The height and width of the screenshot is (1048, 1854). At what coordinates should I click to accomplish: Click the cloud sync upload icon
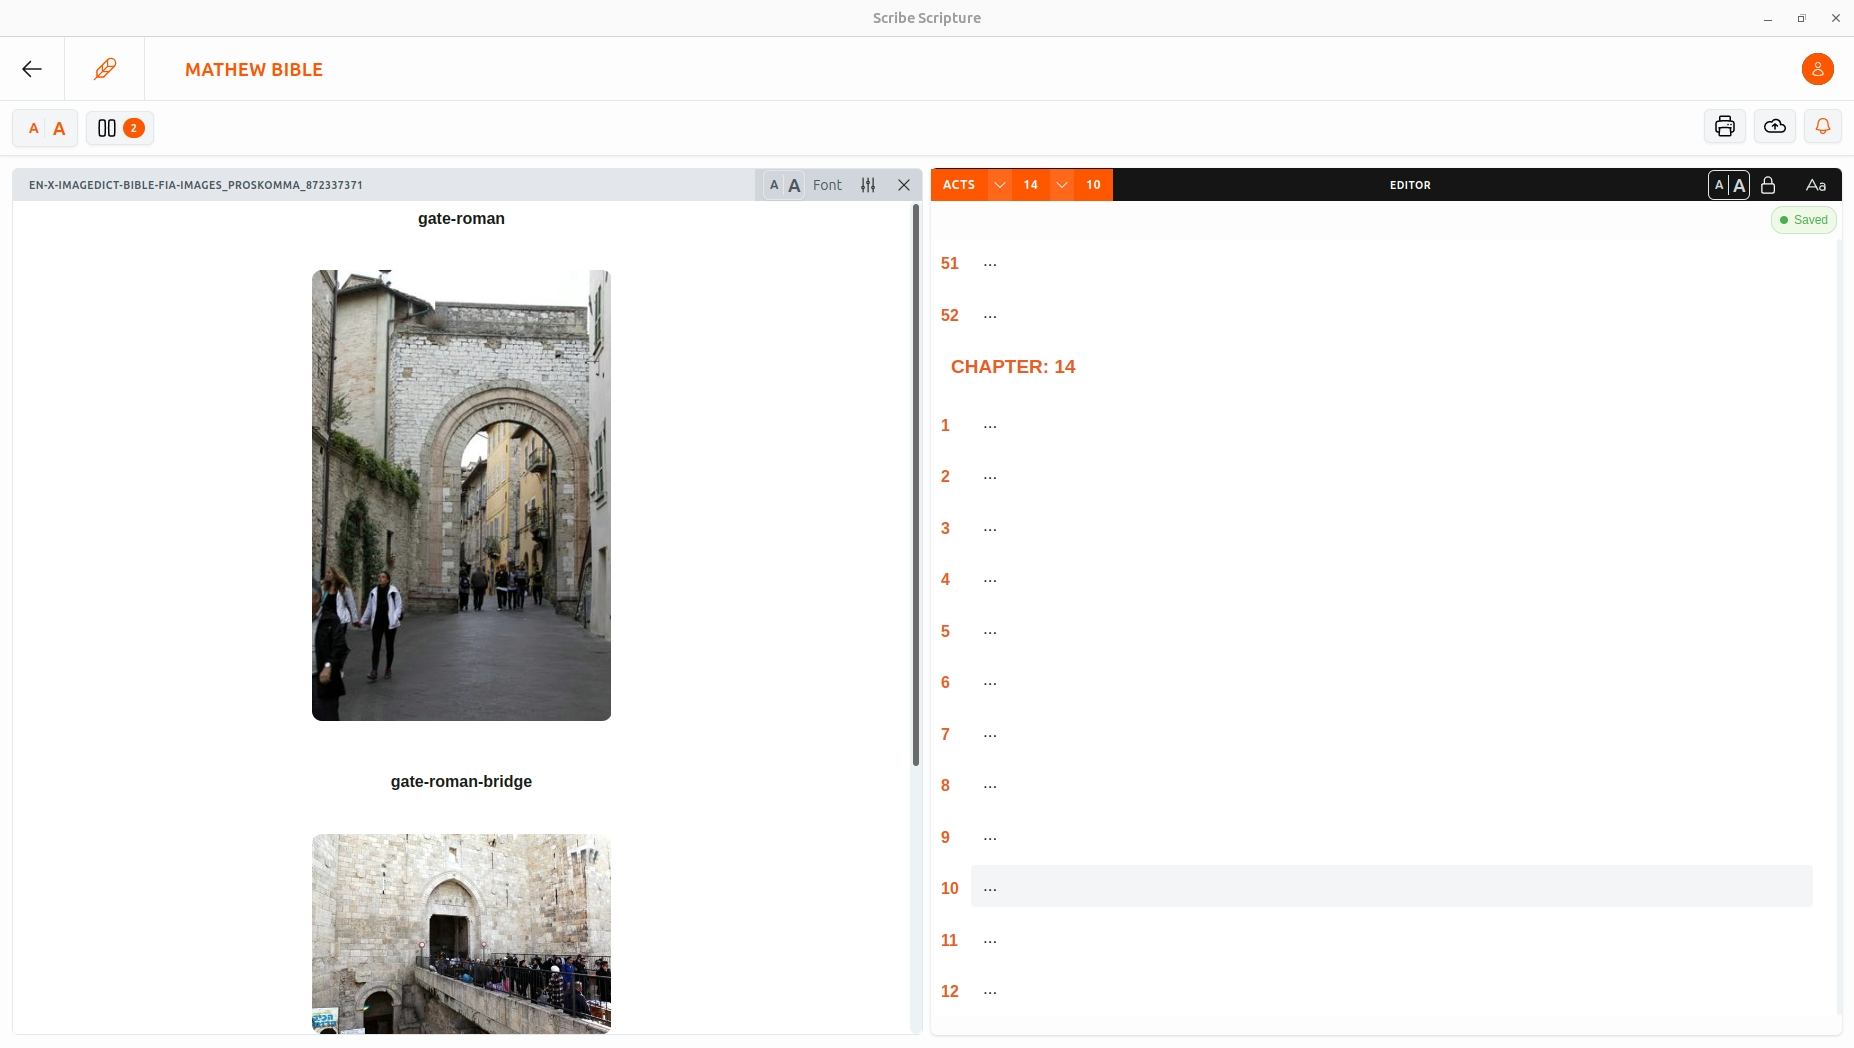pyautogui.click(x=1774, y=127)
